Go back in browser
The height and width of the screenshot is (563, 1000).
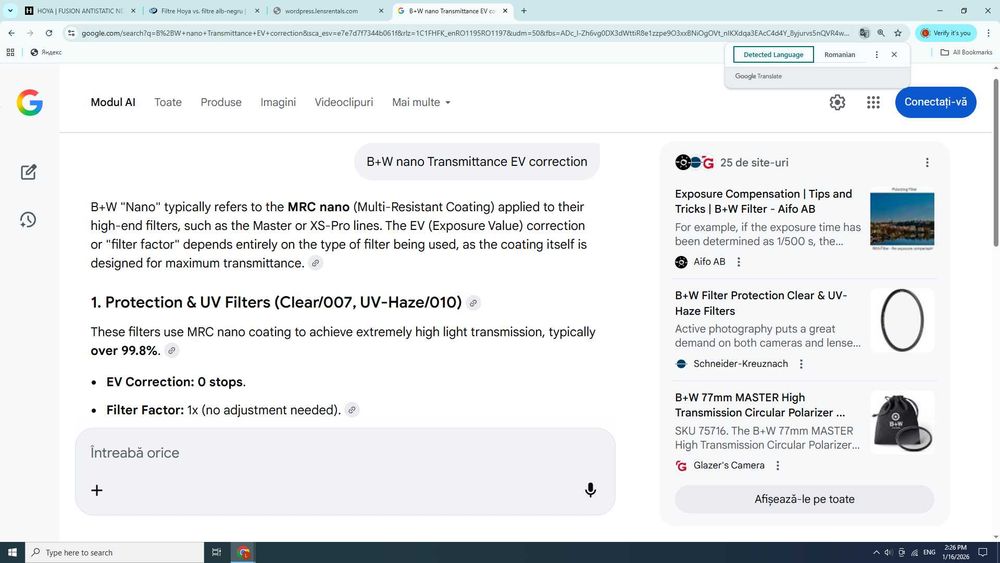coord(11,33)
